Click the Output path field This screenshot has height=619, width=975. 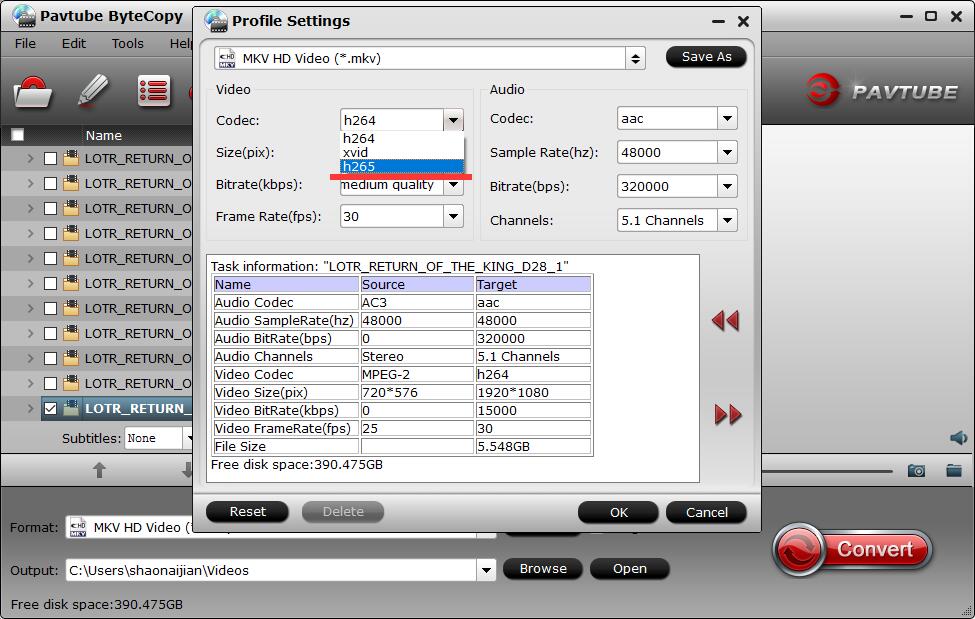(272, 570)
